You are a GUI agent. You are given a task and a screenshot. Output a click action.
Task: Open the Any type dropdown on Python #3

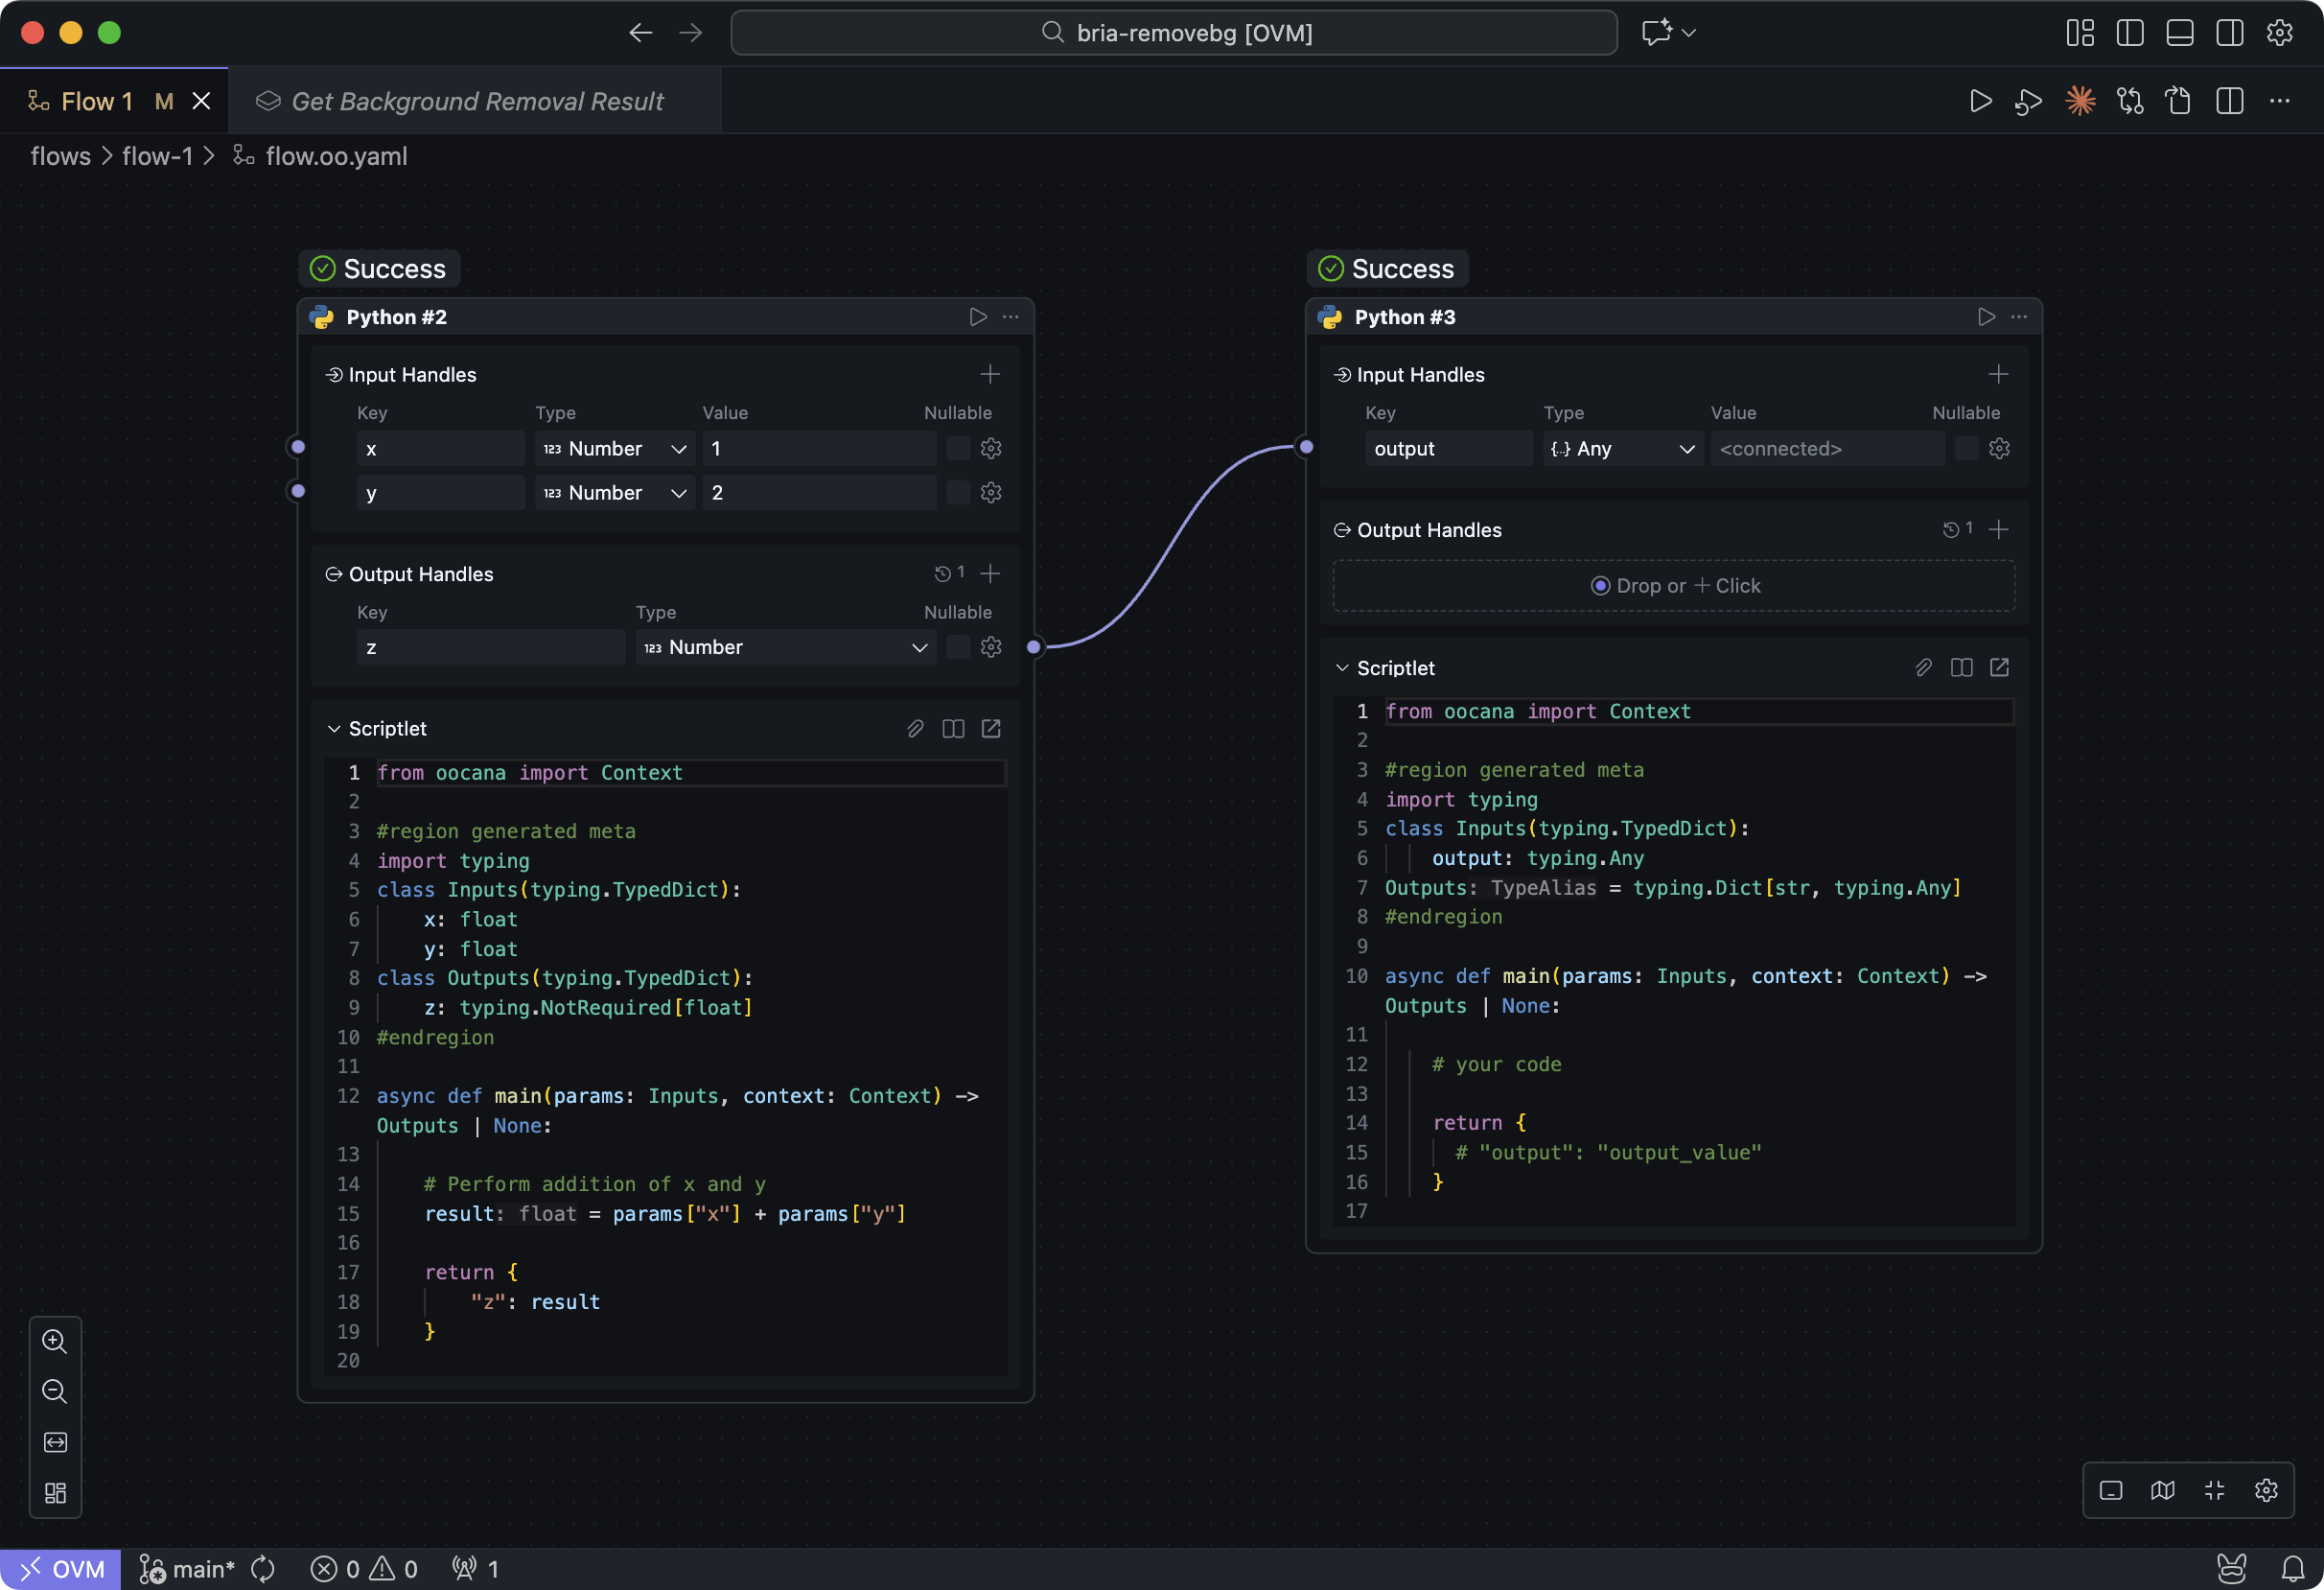click(x=1621, y=448)
